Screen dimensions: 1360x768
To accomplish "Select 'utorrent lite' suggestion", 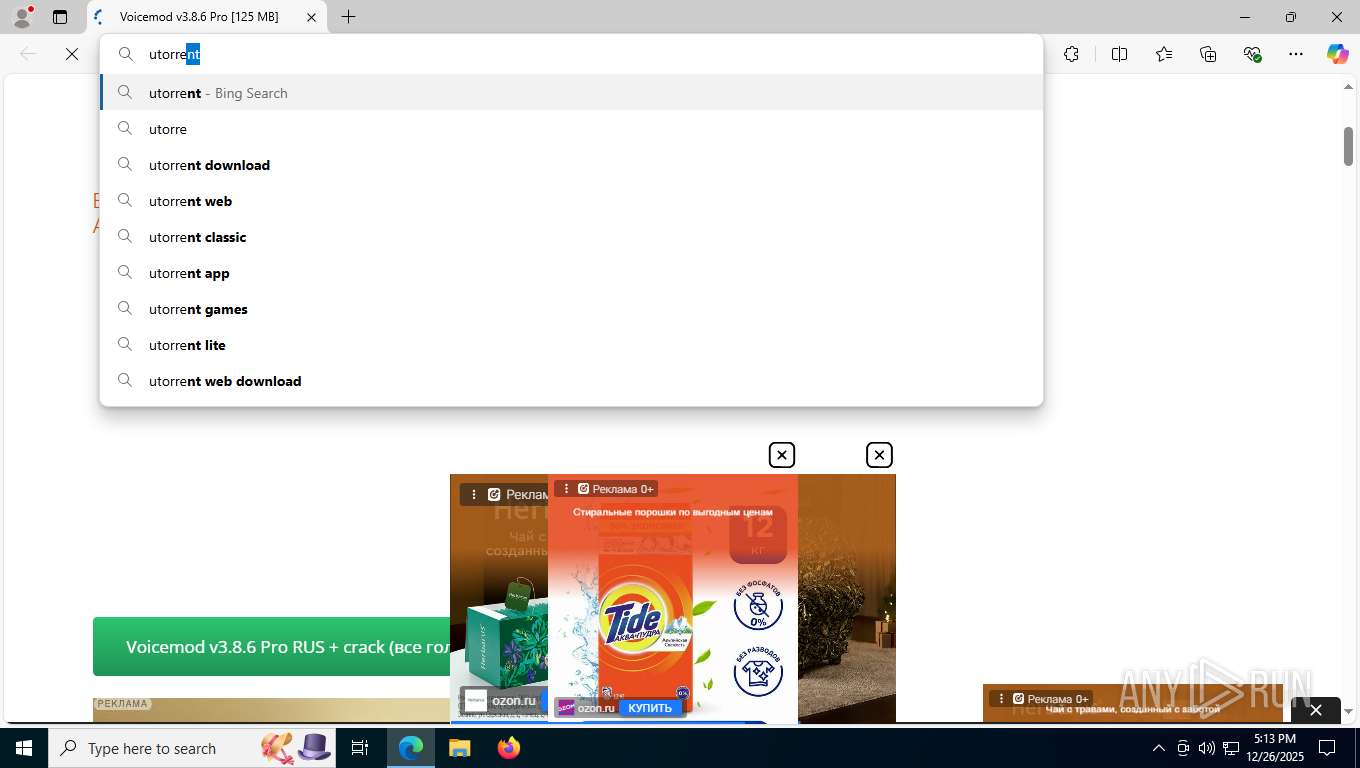I will (571, 345).
